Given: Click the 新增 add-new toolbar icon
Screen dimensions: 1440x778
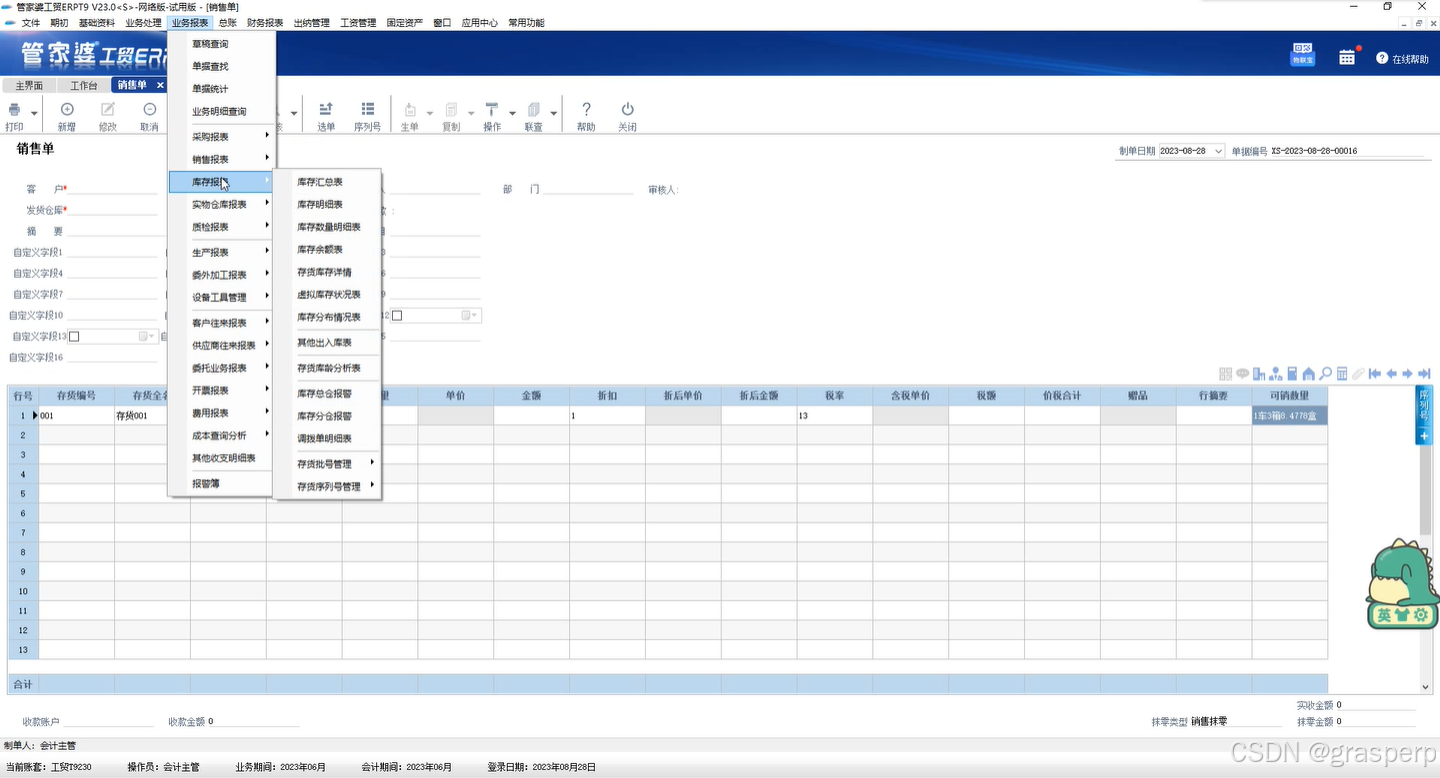Looking at the screenshot, I should tap(67, 110).
